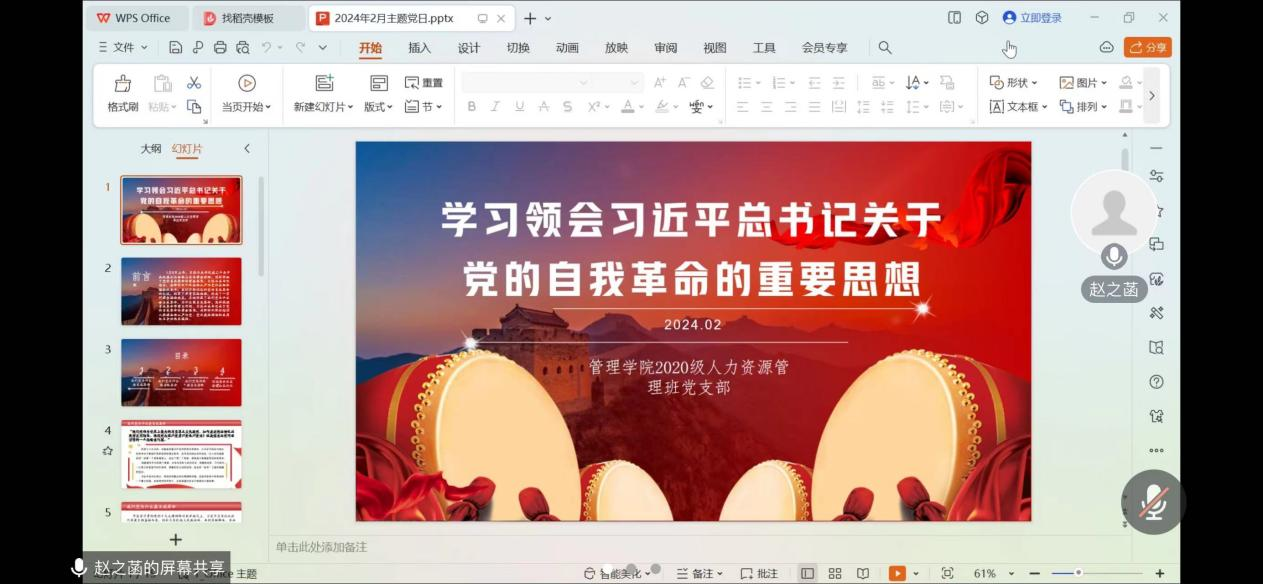Click the Save icon in quick access toolbar

pos(176,47)
